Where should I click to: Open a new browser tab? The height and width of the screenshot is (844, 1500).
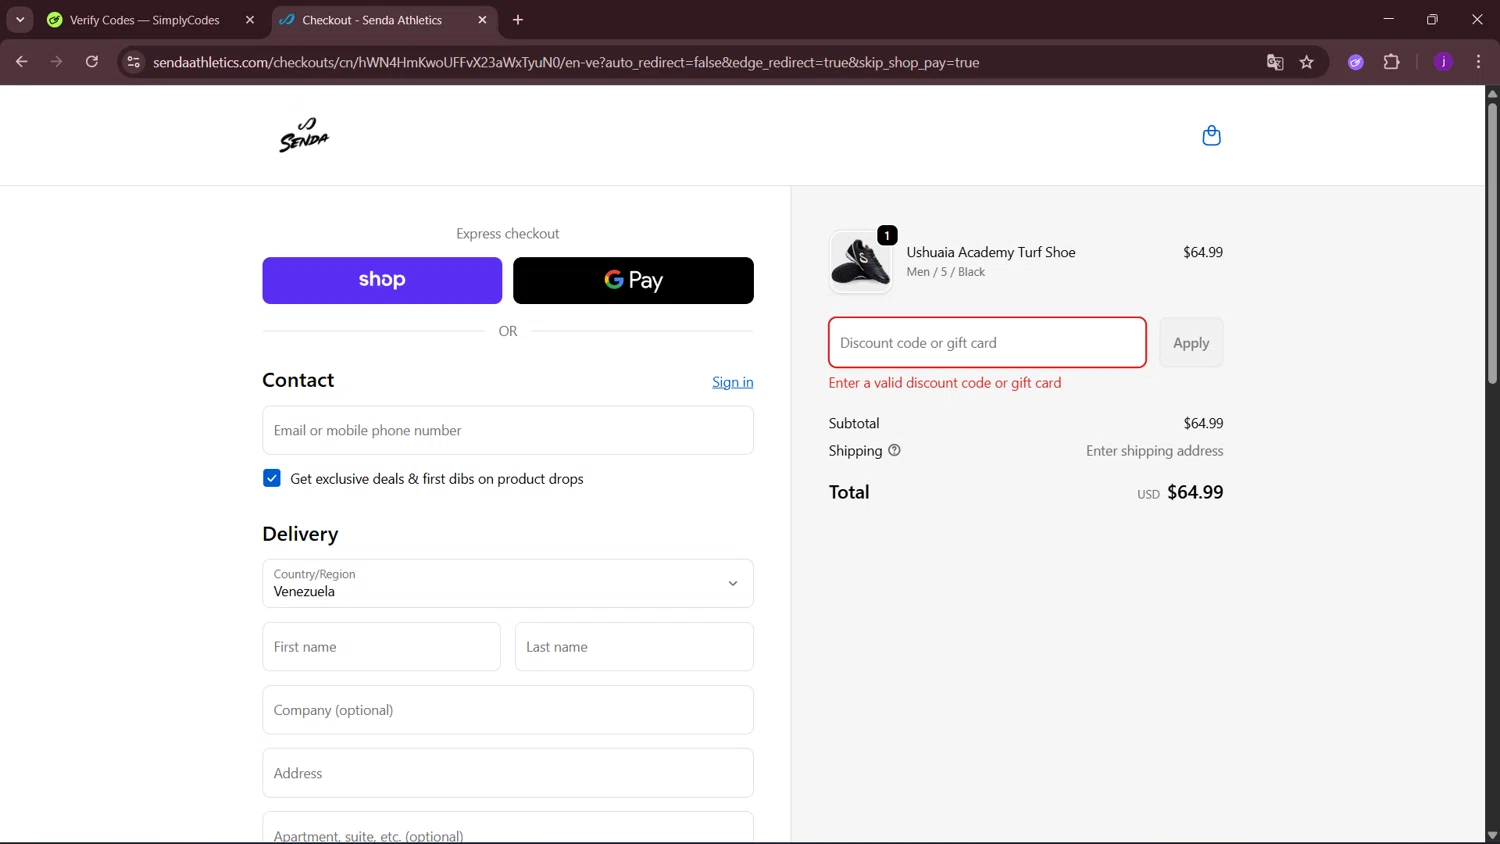[x=518, y=20]
